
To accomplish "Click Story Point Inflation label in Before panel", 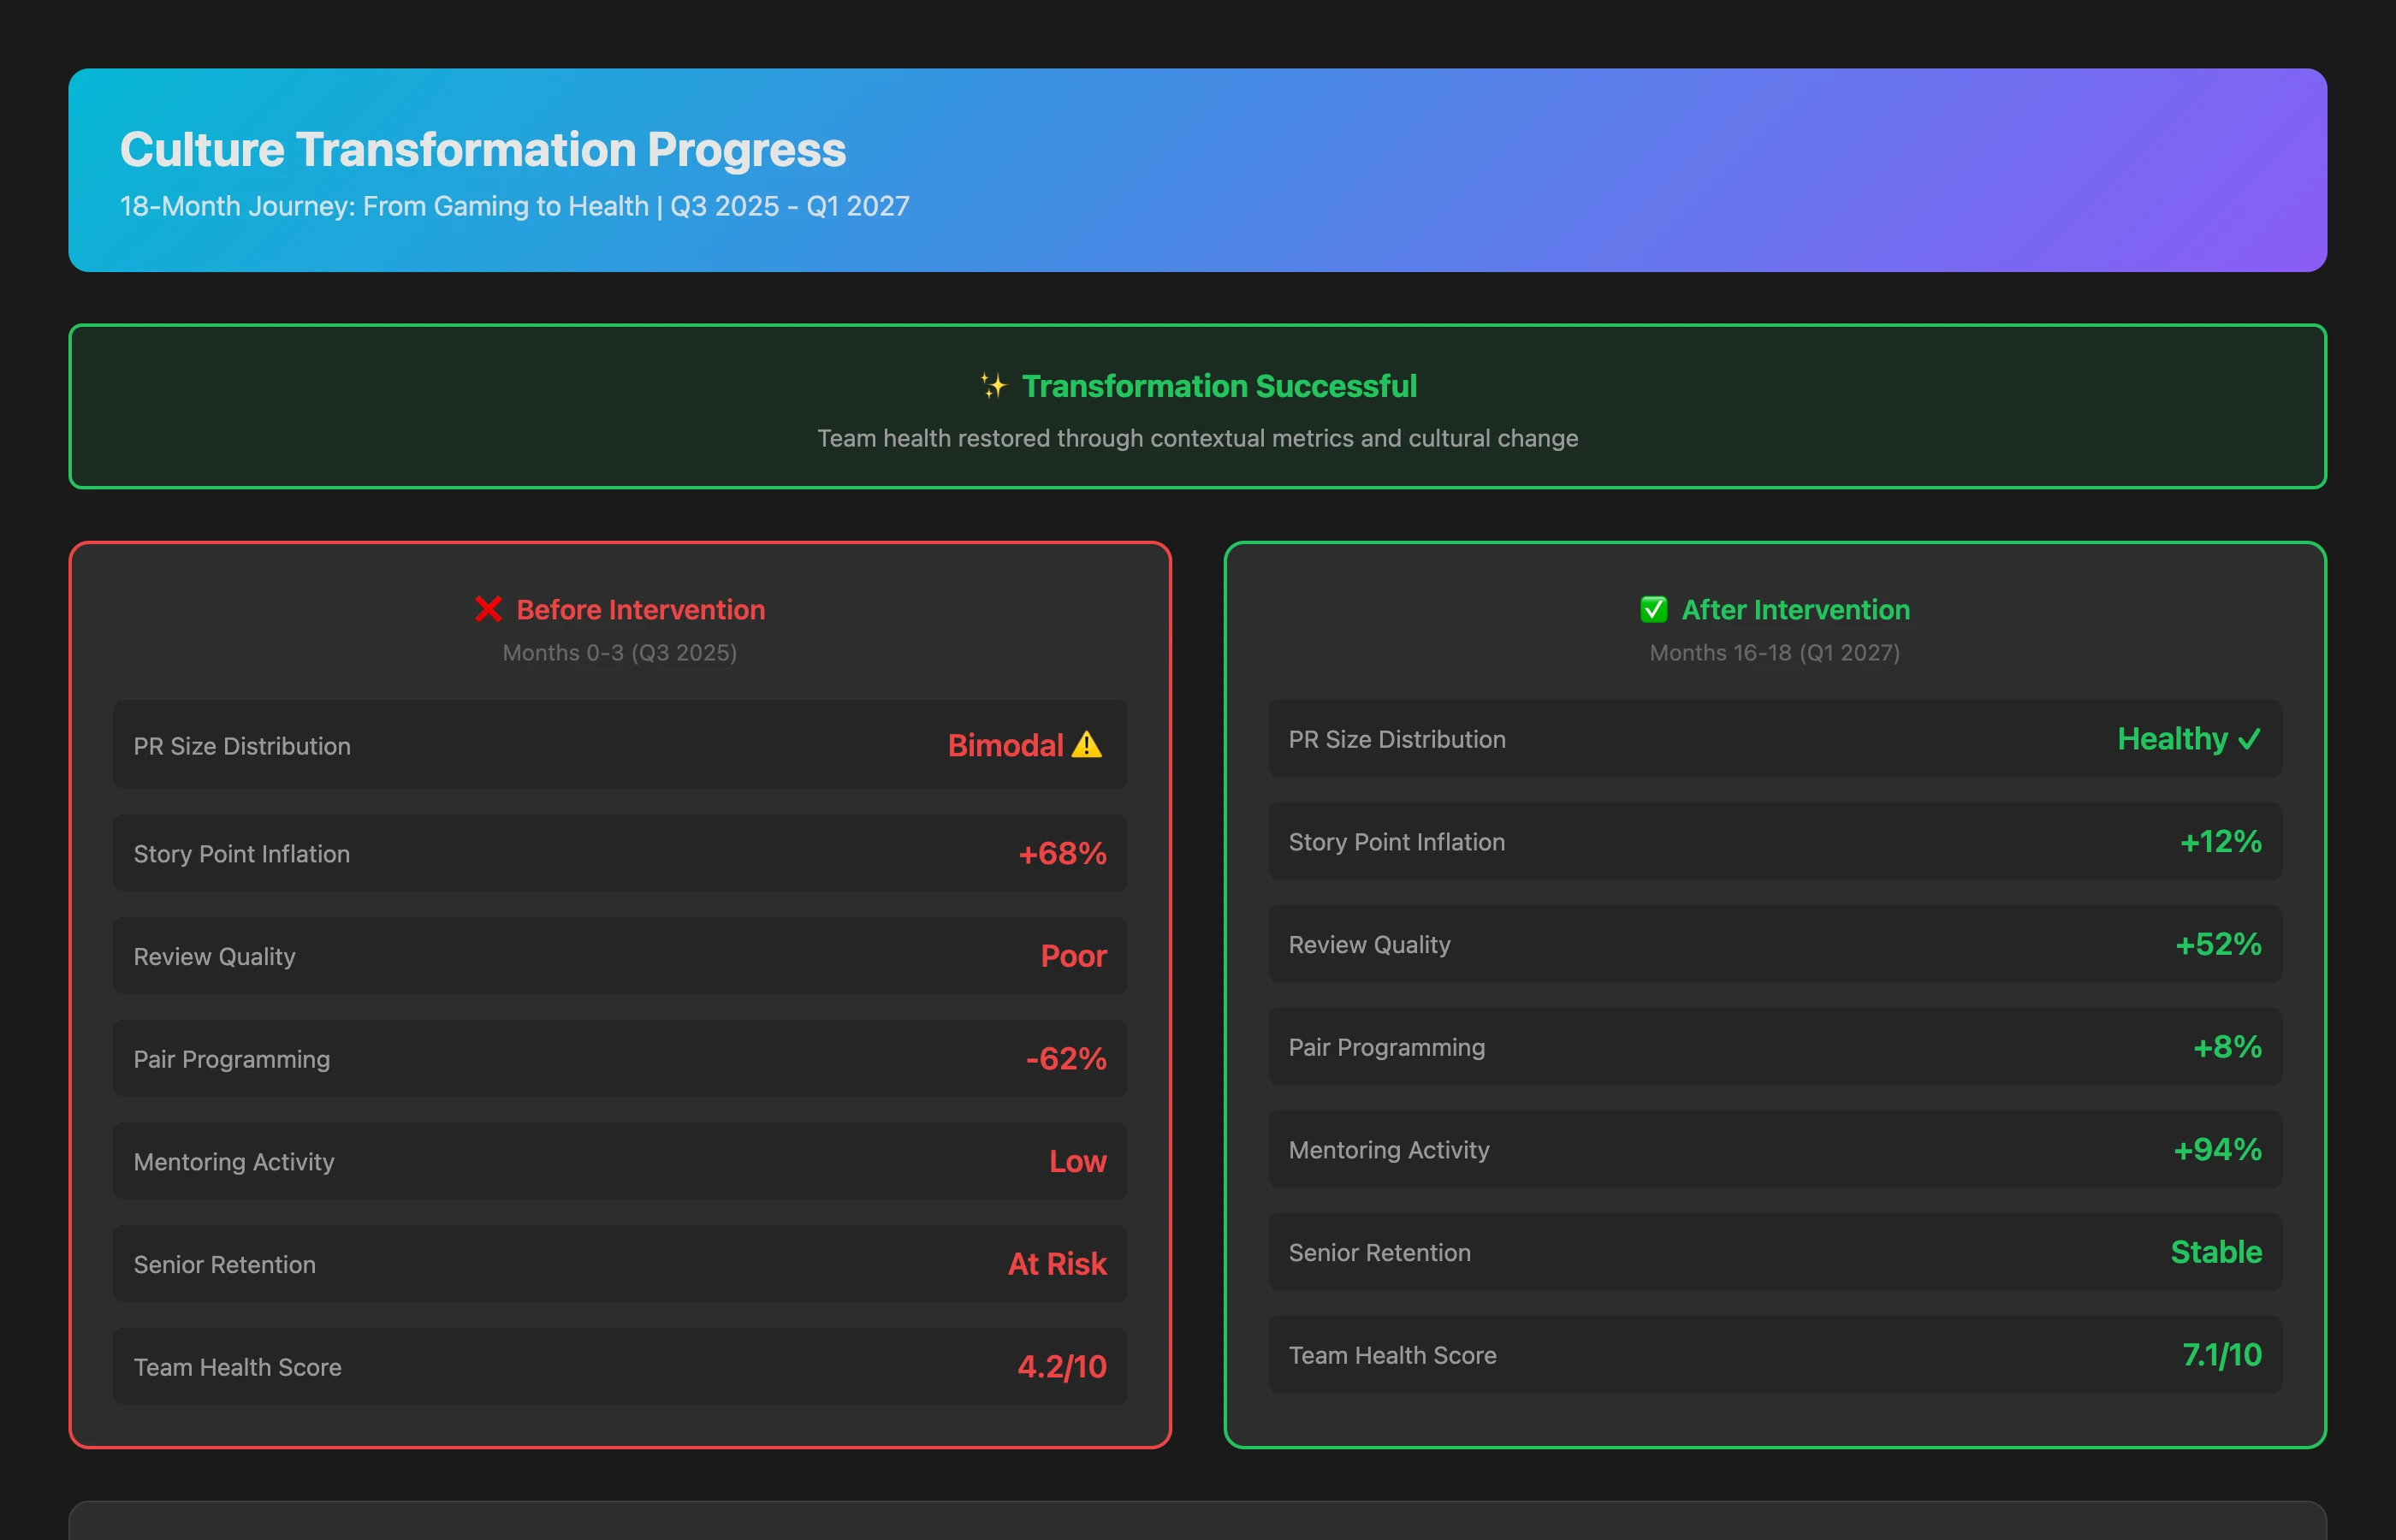I will (x=242, y=854).
